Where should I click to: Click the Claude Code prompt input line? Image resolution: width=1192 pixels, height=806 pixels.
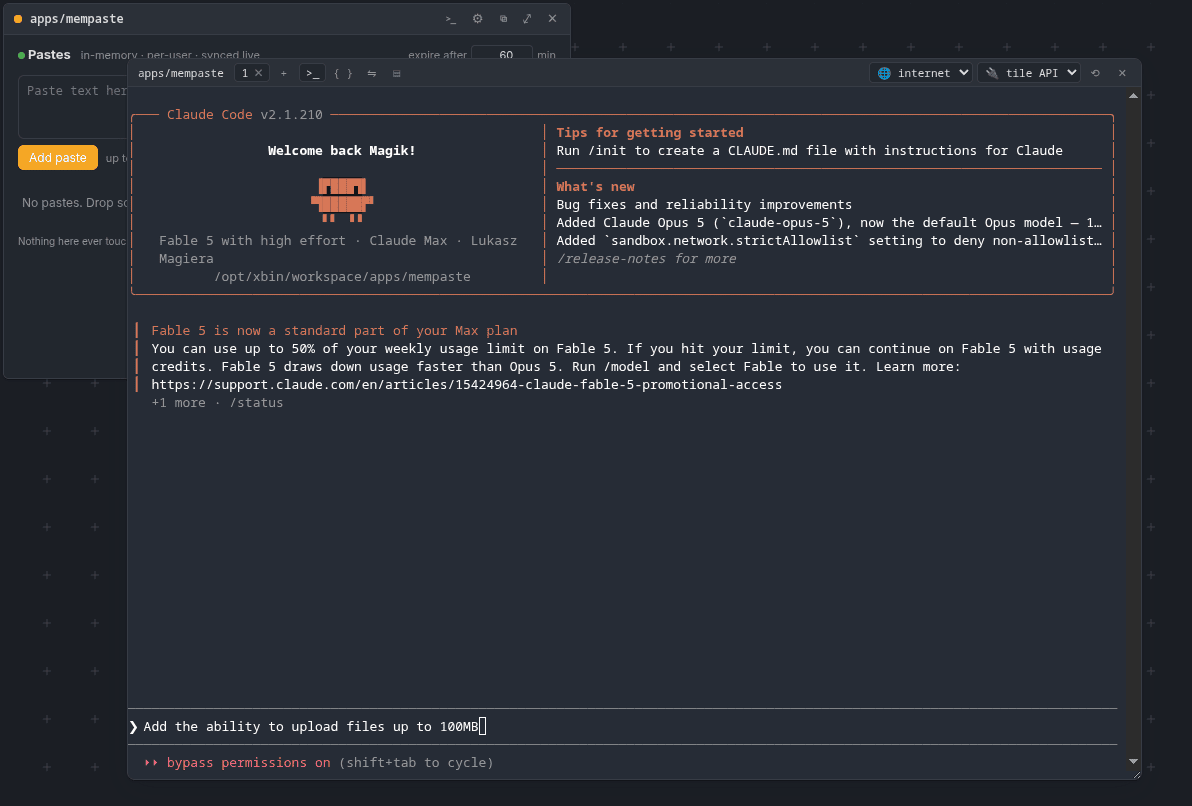623,726
